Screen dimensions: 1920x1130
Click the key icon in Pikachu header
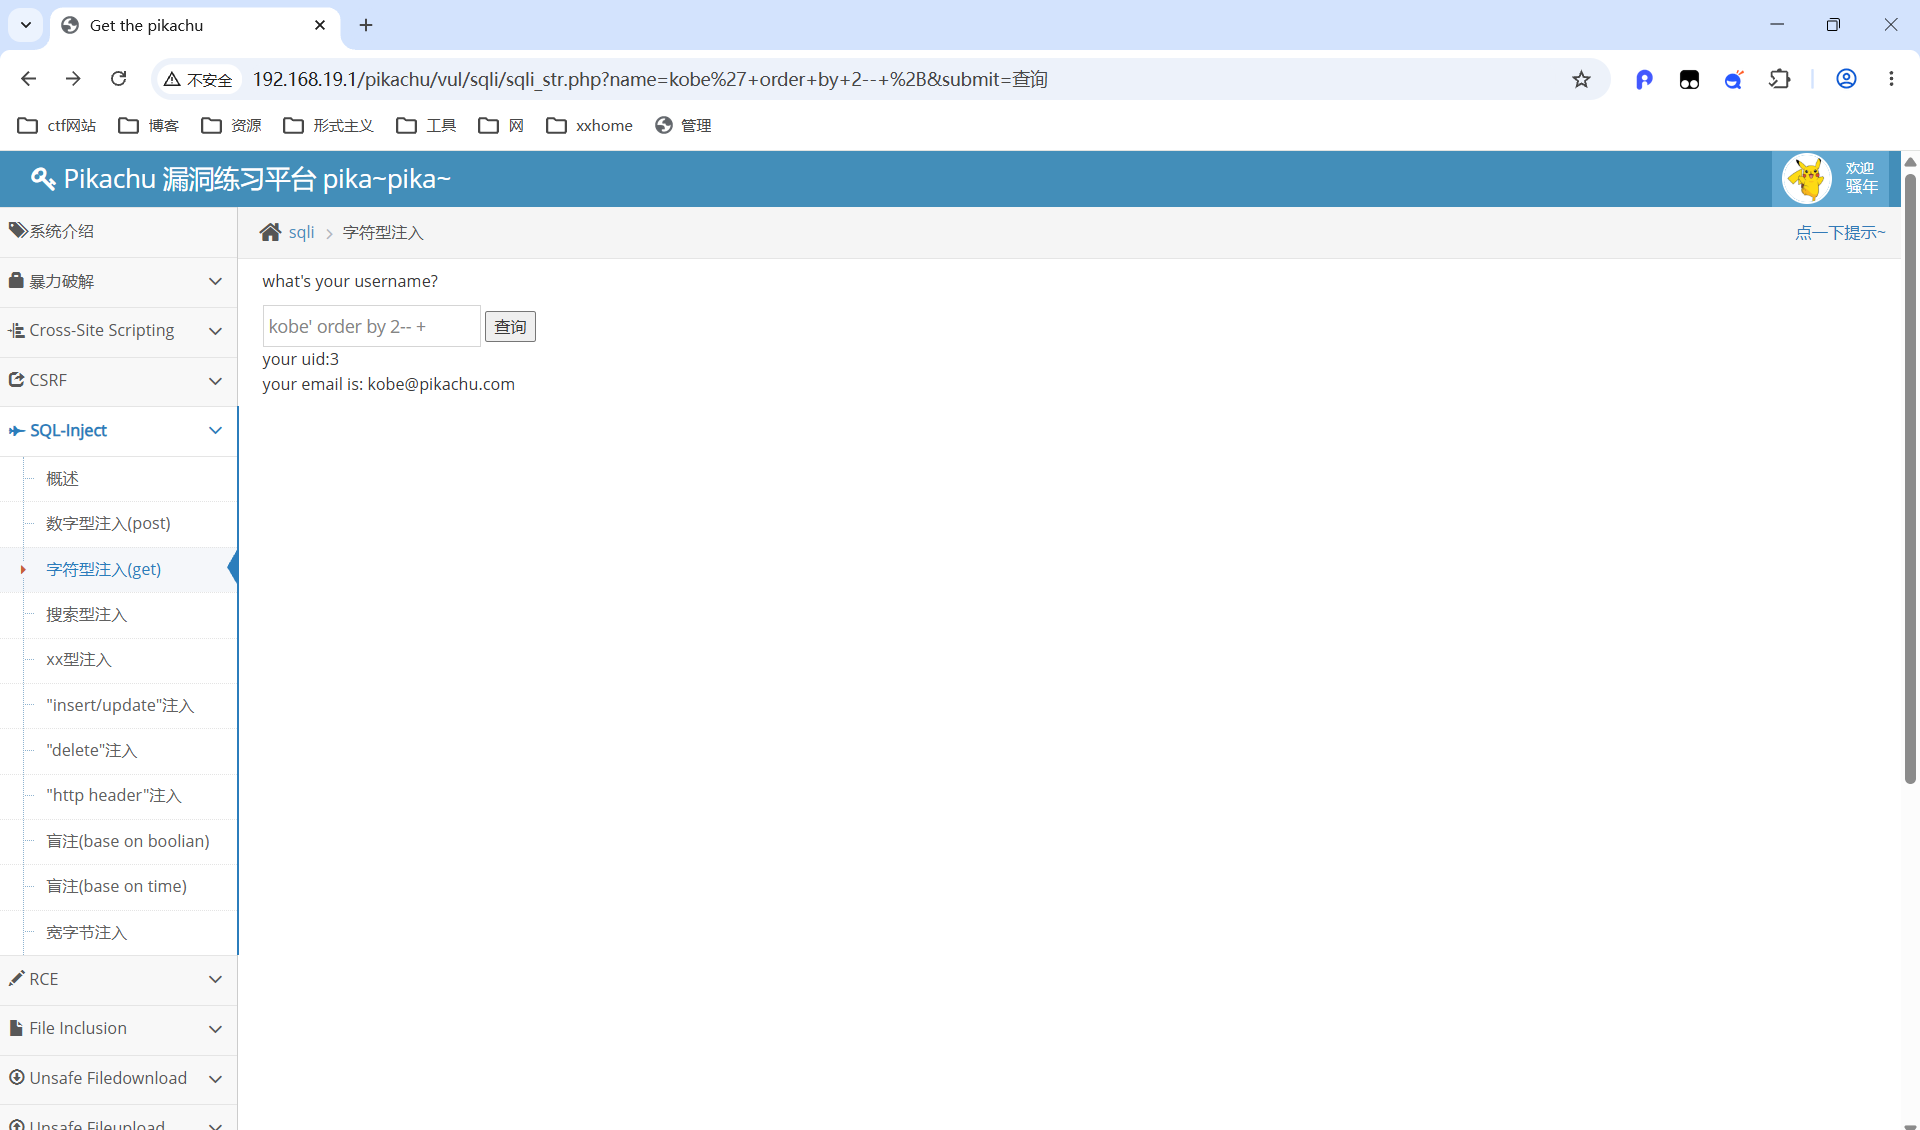(43, 179)
